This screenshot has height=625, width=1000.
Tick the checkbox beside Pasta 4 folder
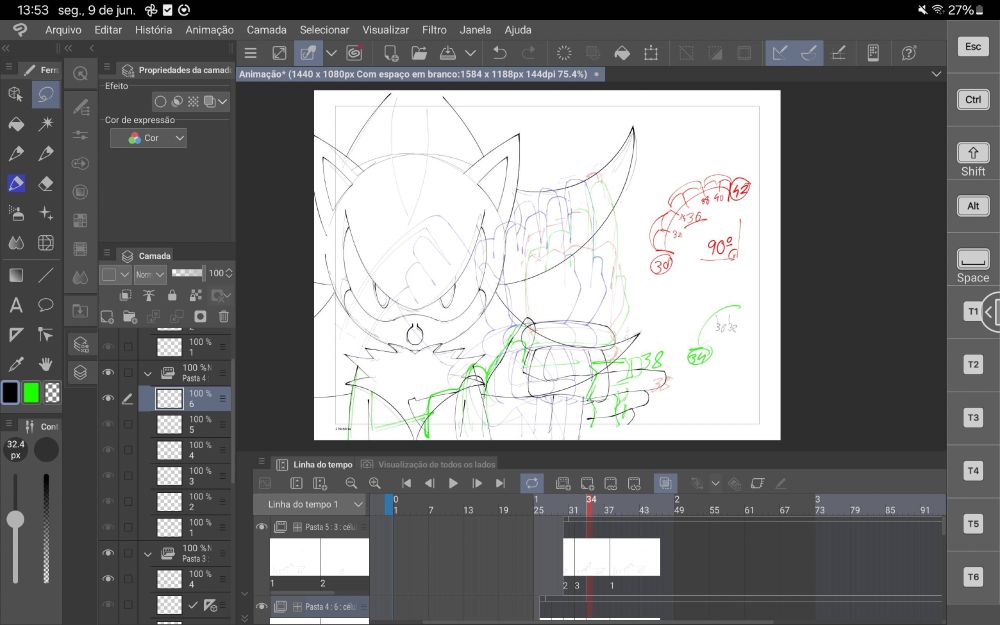(x=128, y=372)
